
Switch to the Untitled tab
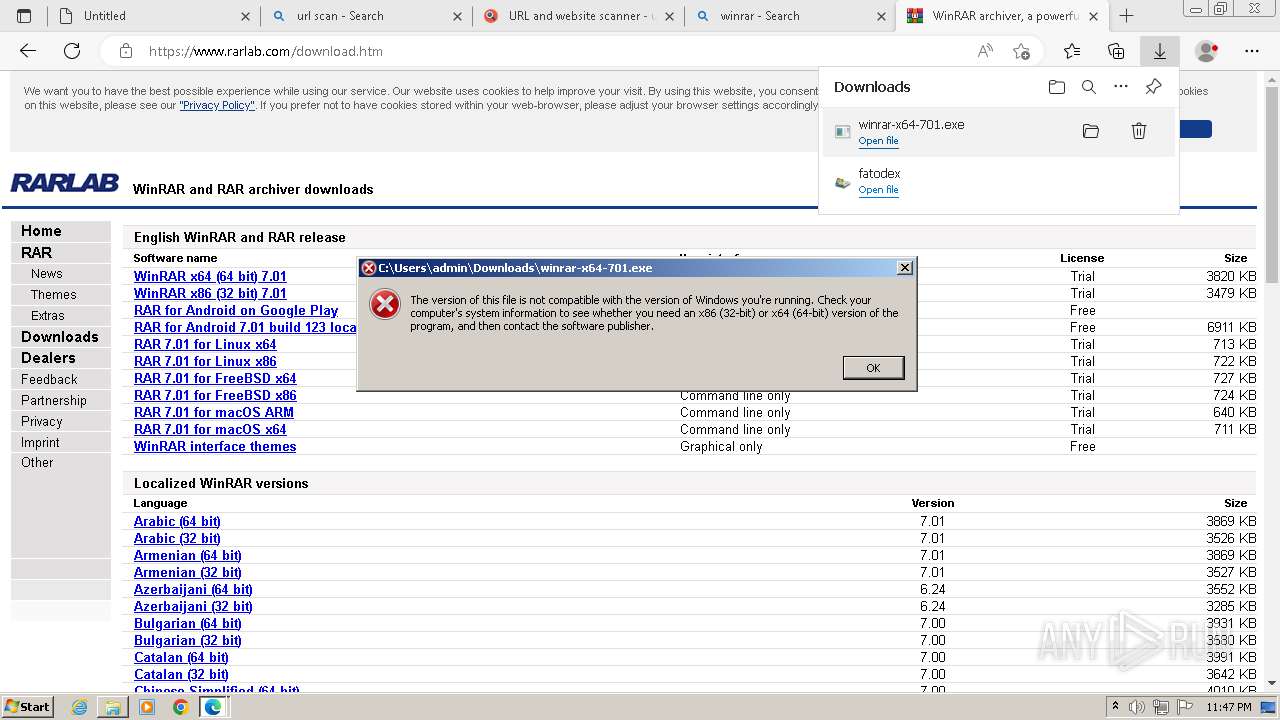tap(153, 16)
